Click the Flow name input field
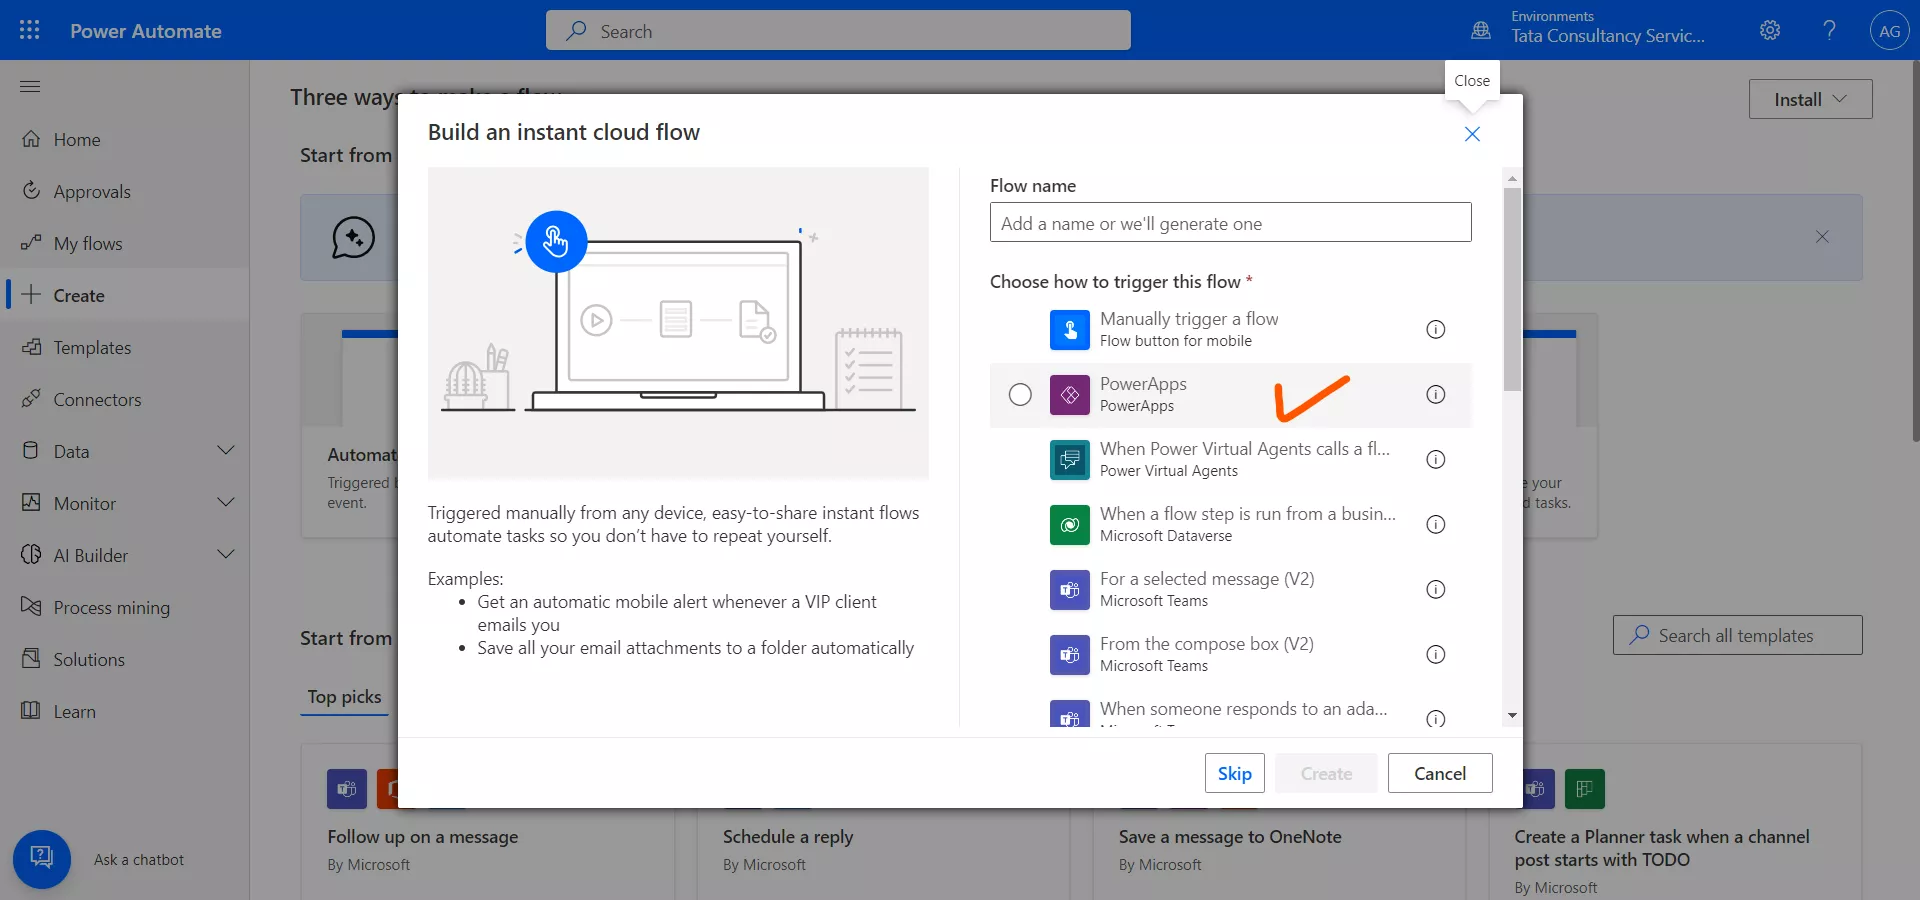 [x=1230, y=222]
